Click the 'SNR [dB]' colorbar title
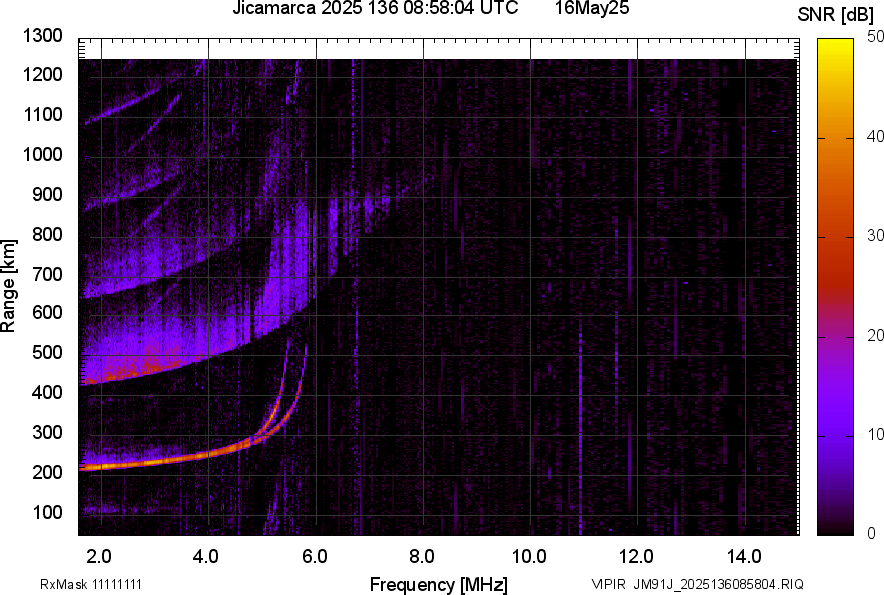The width and height of the screenshot is (884, 595). [x=836, y=16]
